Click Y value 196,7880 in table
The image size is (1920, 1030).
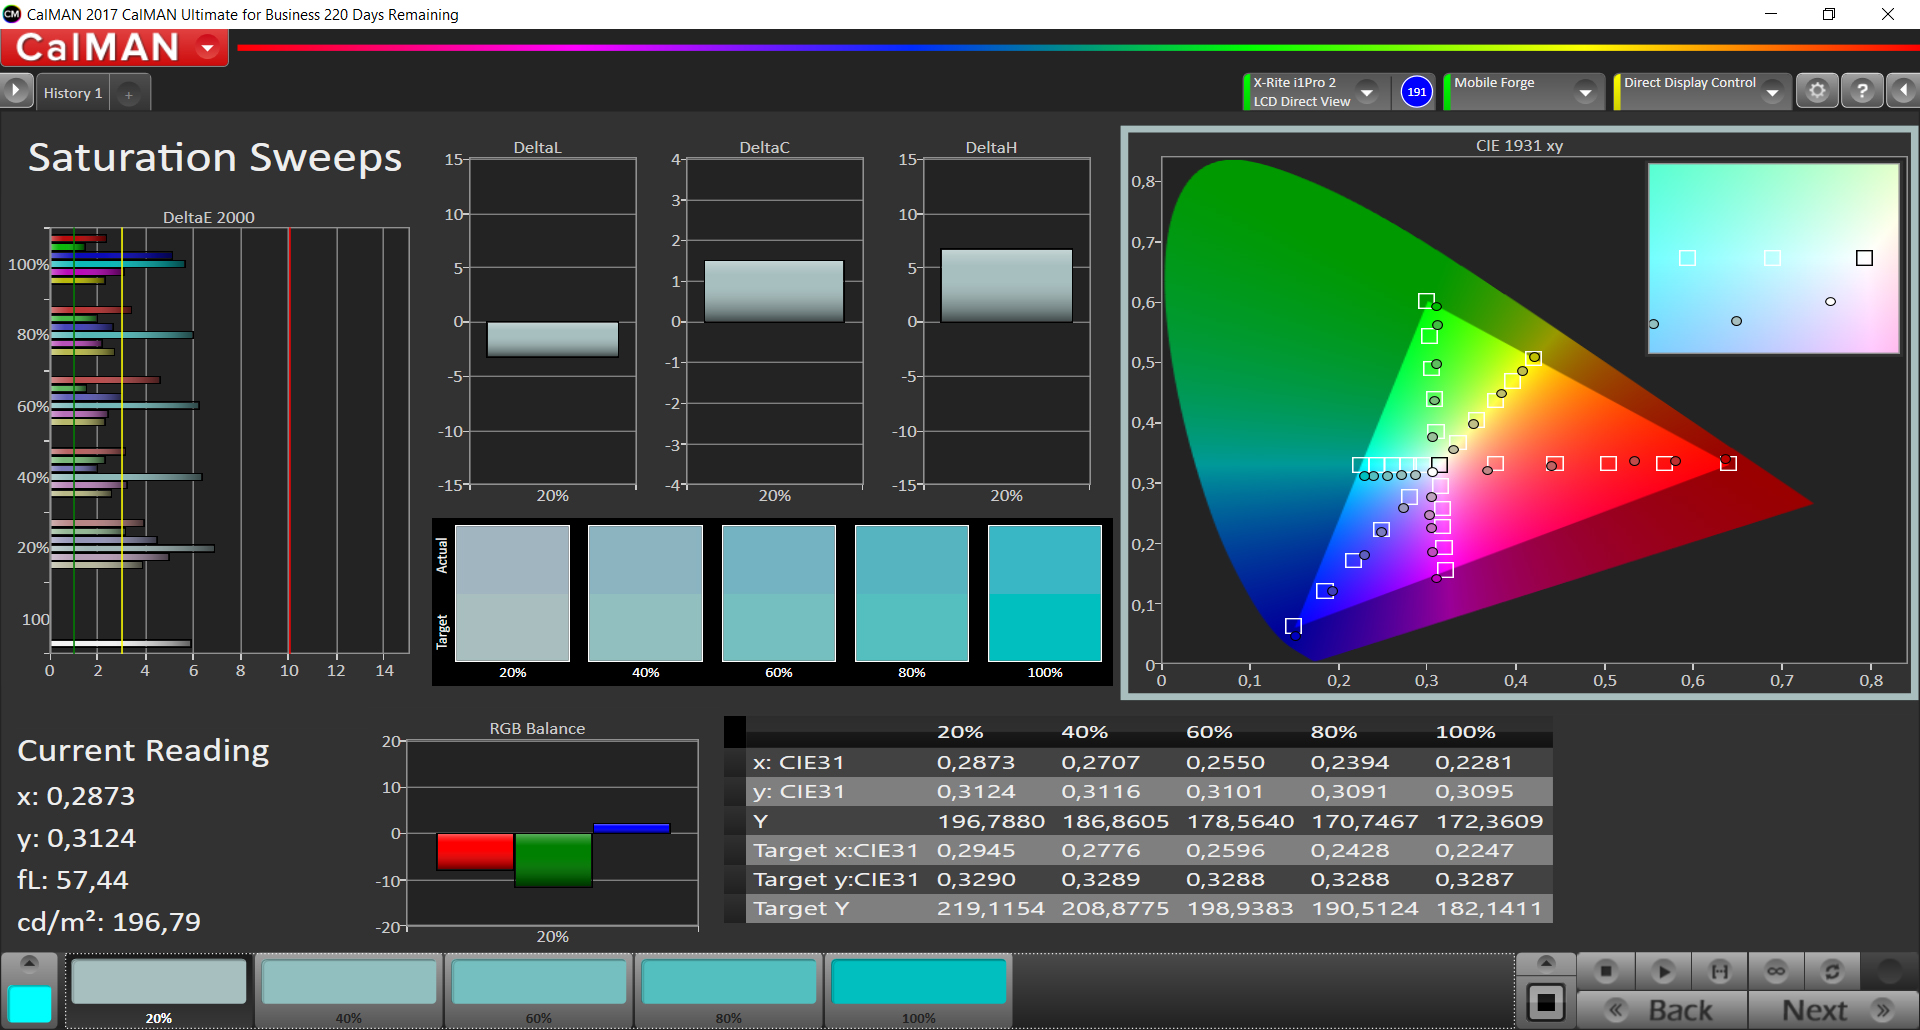[990, 821]
